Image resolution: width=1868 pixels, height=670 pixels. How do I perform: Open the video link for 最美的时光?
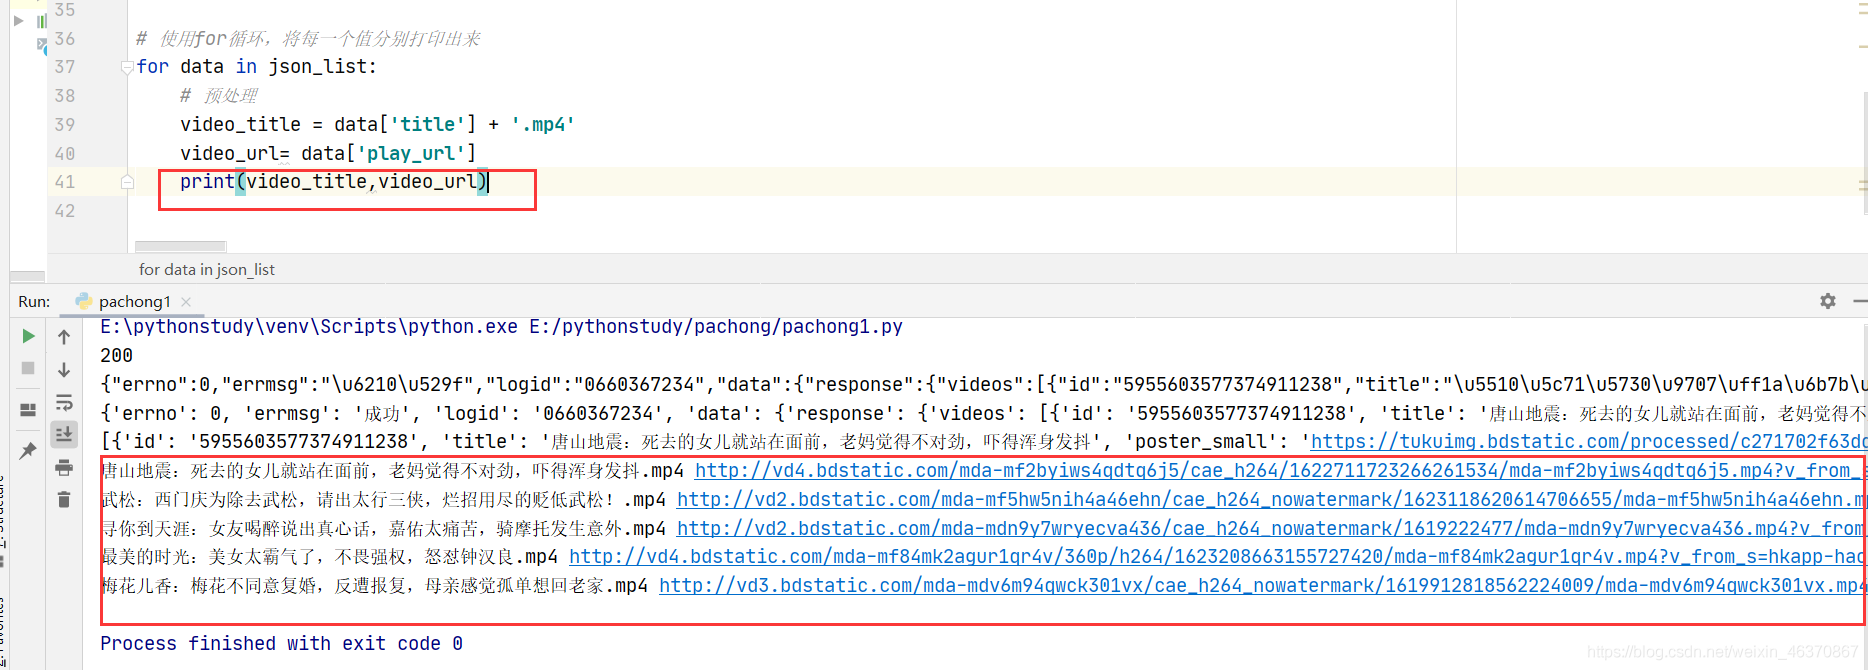pos(1217,556)
